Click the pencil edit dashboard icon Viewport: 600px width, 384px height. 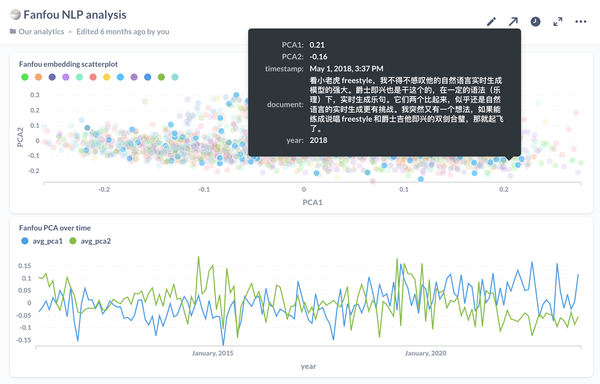point(491,22)
